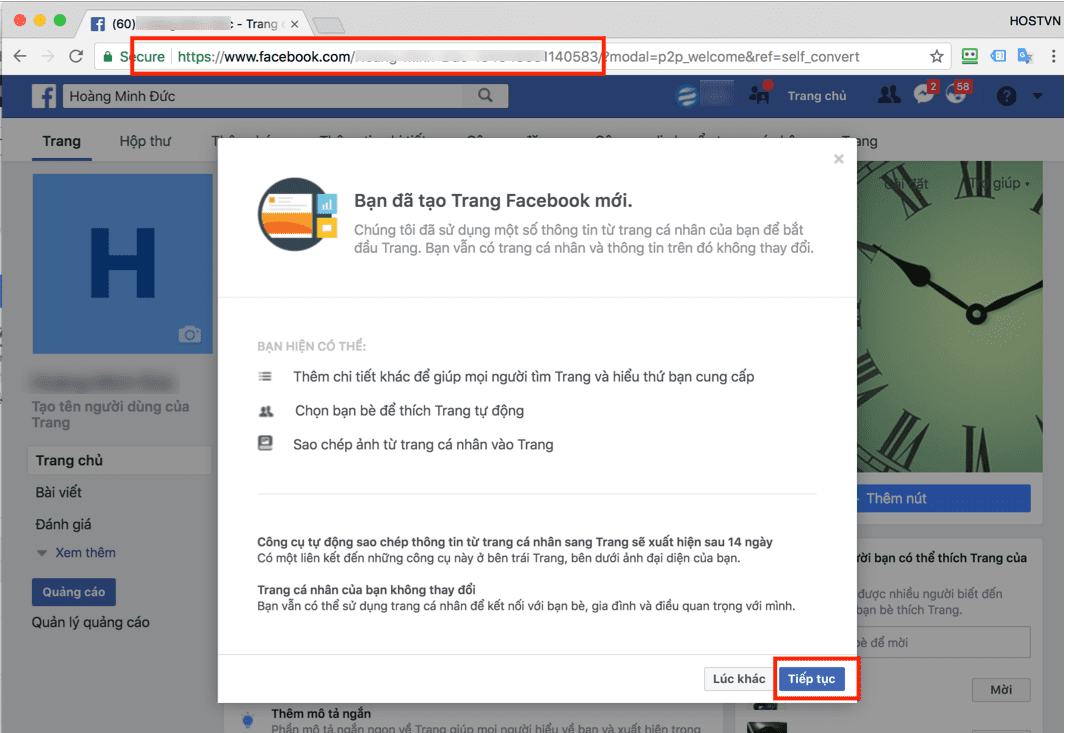Open Quản lý quảng cáo link
The image size is (1065, 733).
pyautogui.click(x=90, y=622)
